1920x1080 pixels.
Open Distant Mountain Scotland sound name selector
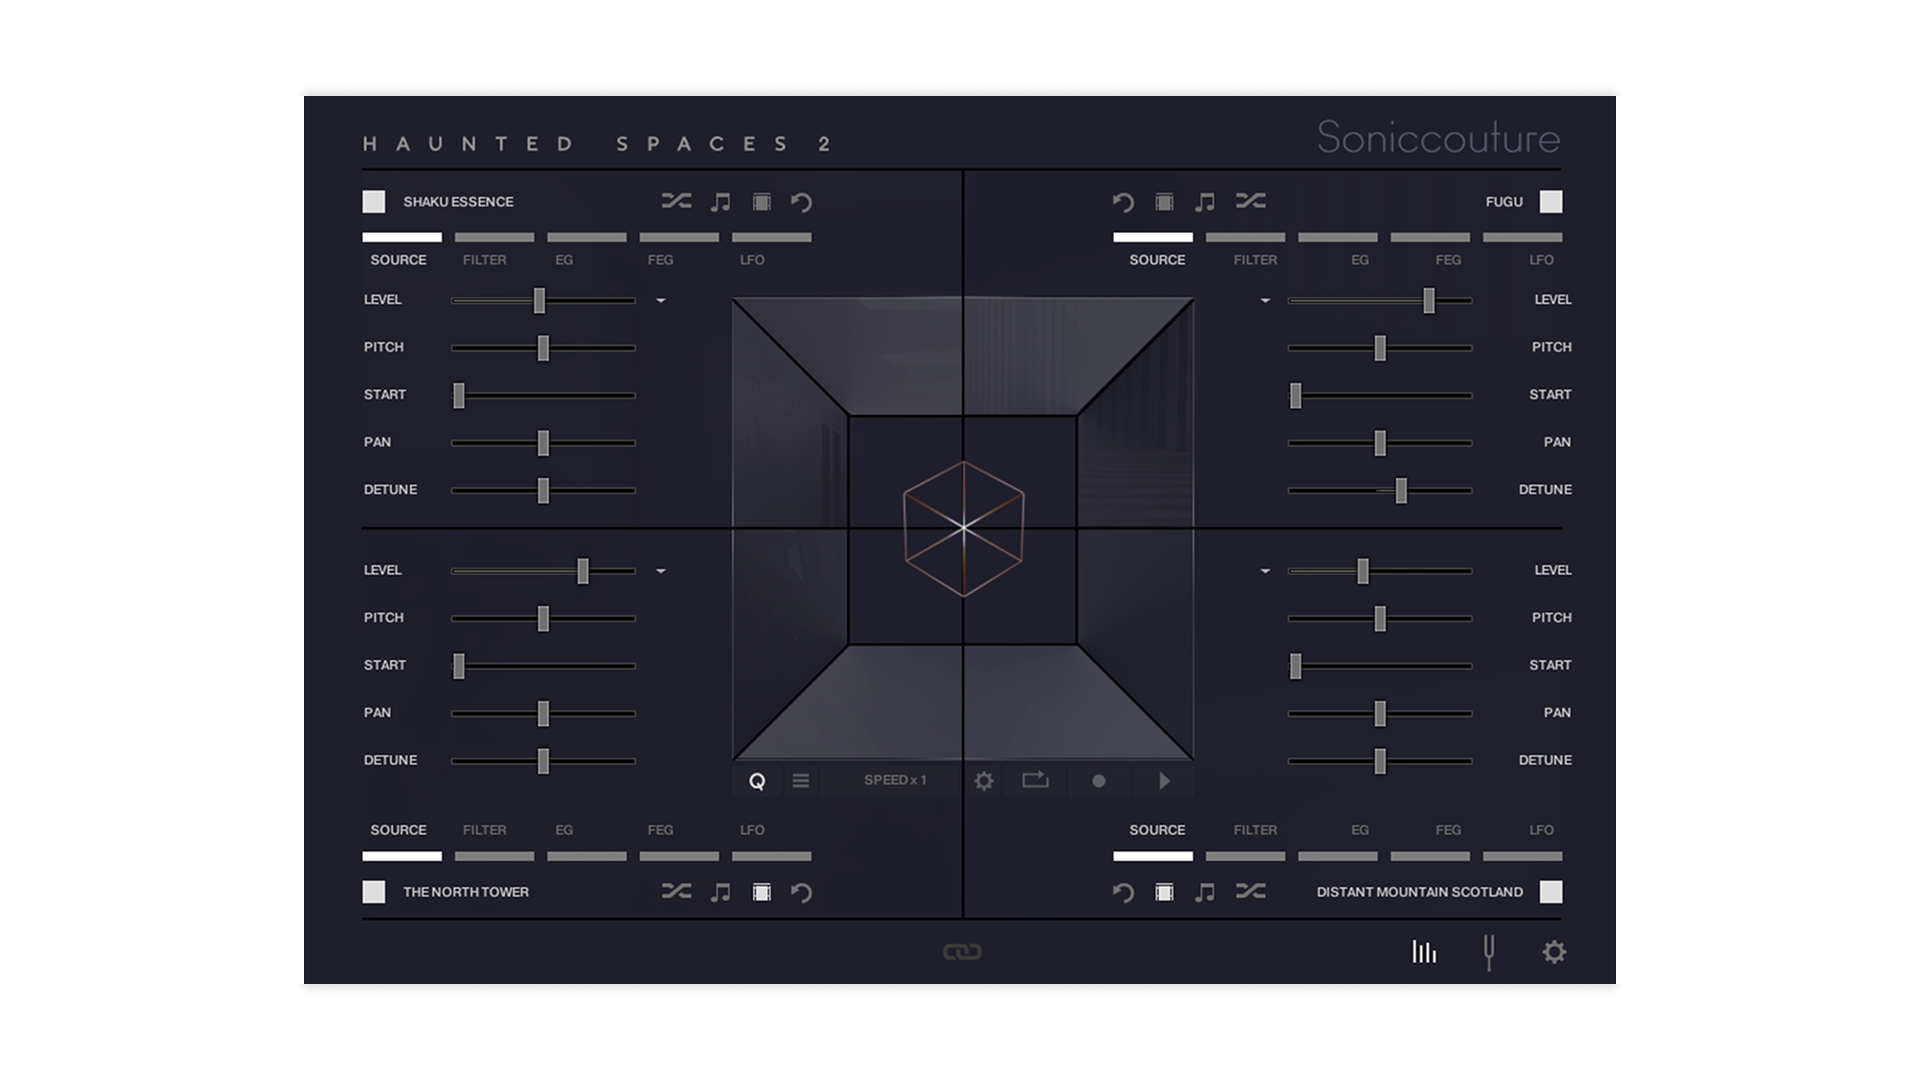pos(1419,892)
